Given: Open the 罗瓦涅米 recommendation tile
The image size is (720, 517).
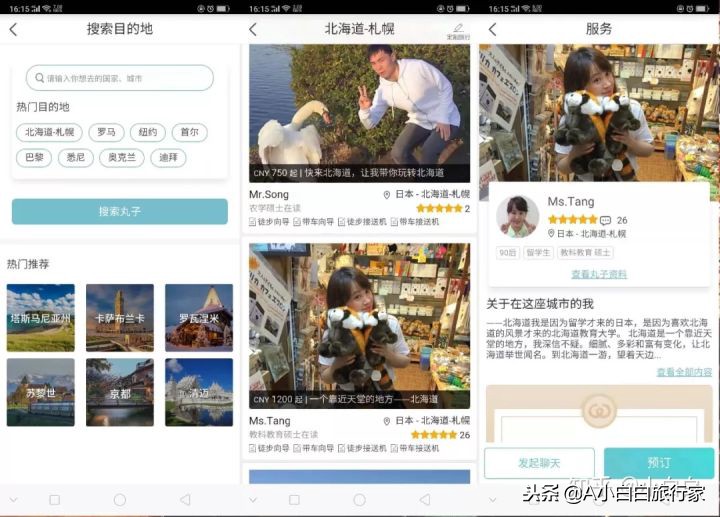Looking at the screenshot, I should click(x=199, y=318).
